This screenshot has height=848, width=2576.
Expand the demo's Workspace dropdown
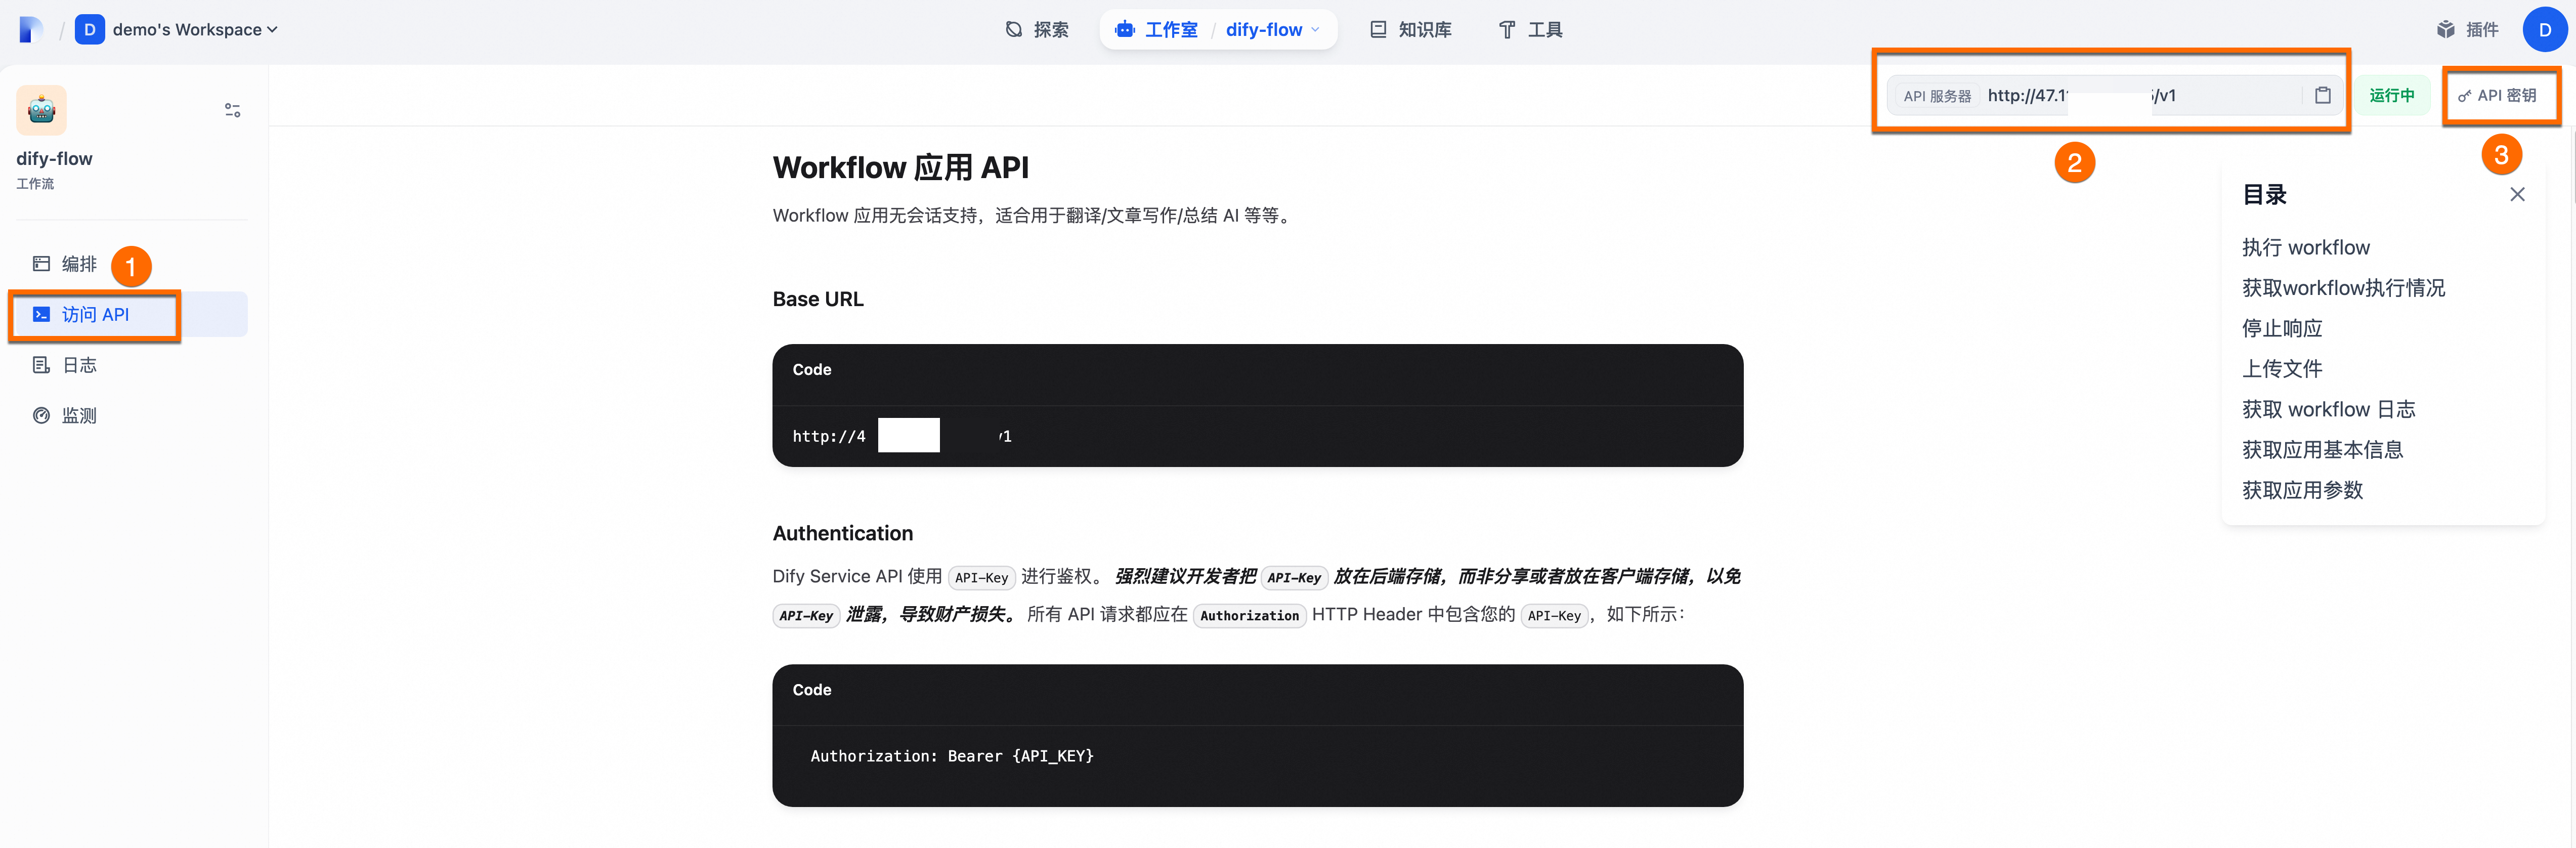194,29
